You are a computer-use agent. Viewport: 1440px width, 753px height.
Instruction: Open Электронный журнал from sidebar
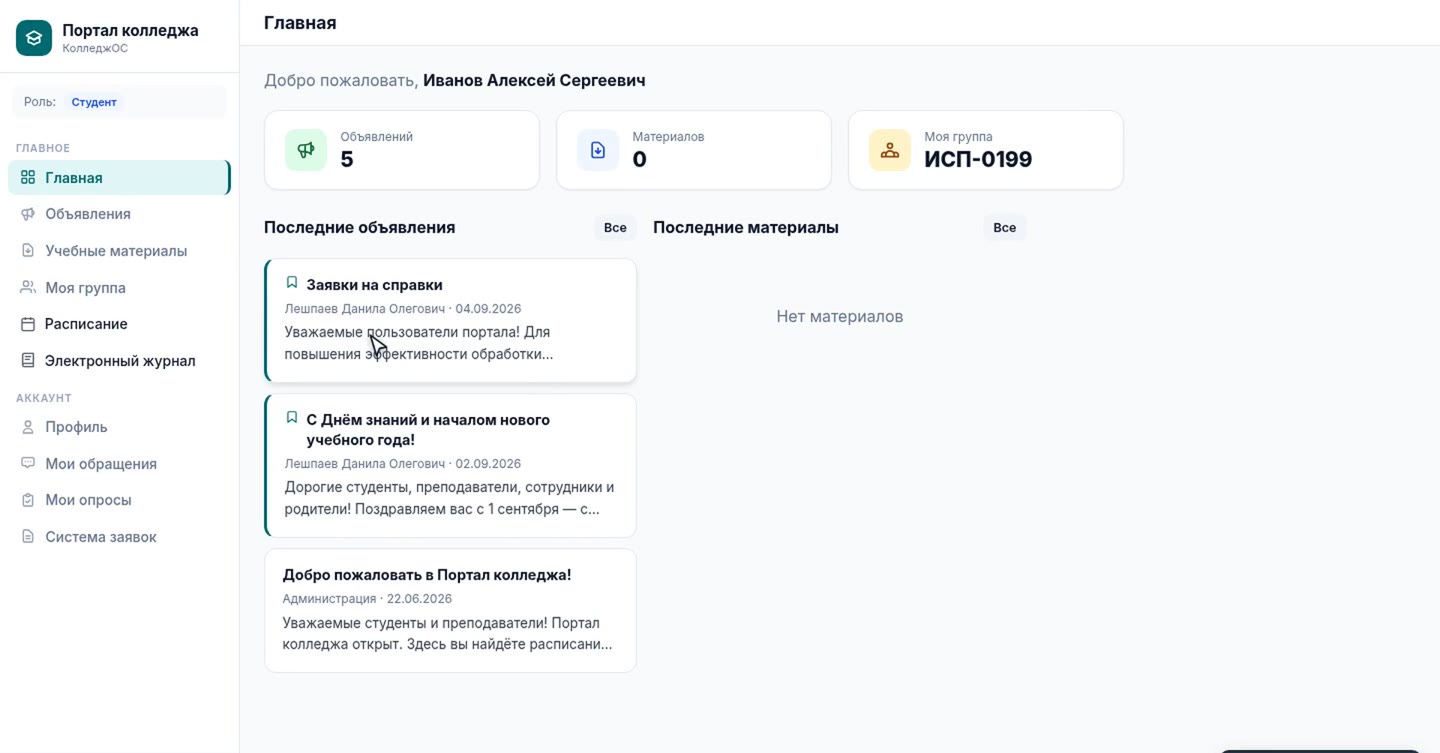tap(119, 361)
